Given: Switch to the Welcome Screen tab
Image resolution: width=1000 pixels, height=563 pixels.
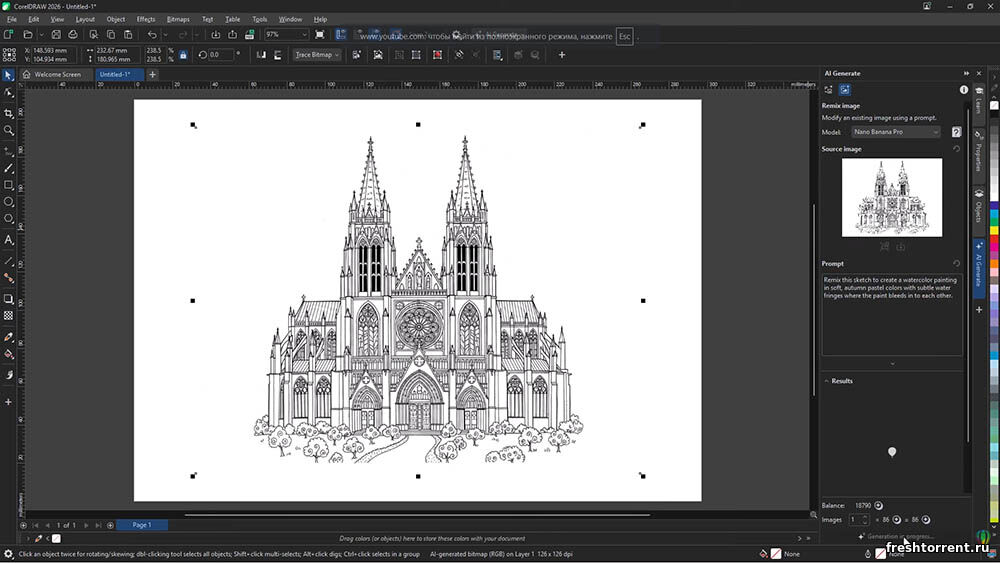Looking at the screenshot, I should tap(57, 74).
